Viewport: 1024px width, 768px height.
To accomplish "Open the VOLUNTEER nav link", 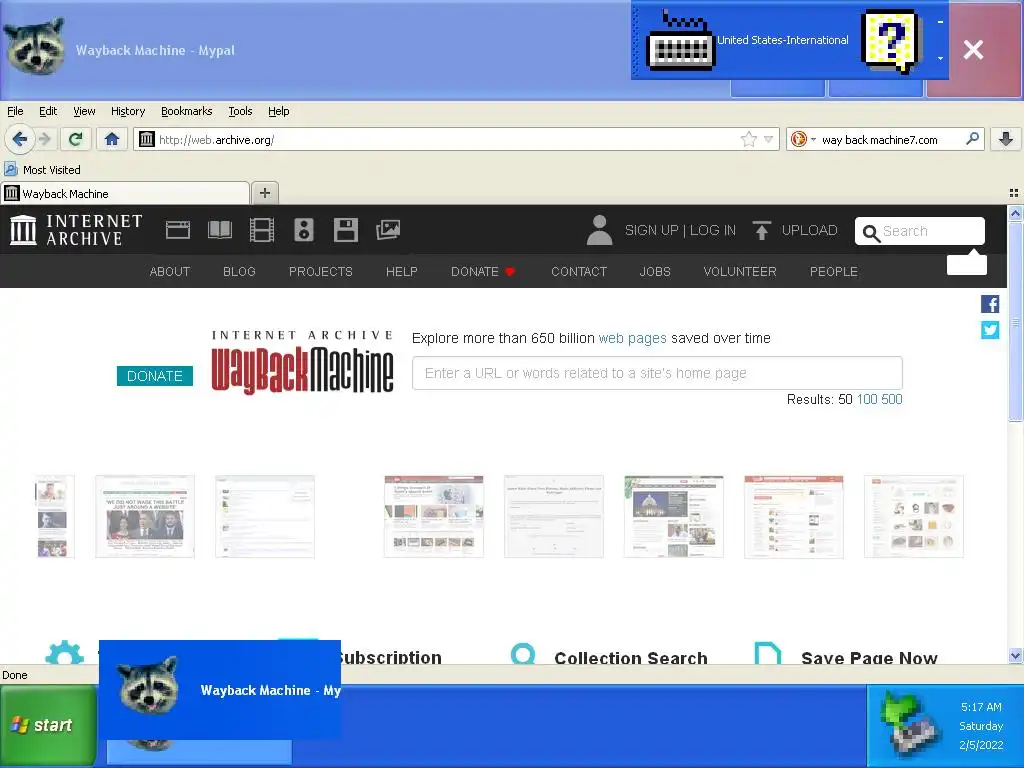I will point(740,271).
